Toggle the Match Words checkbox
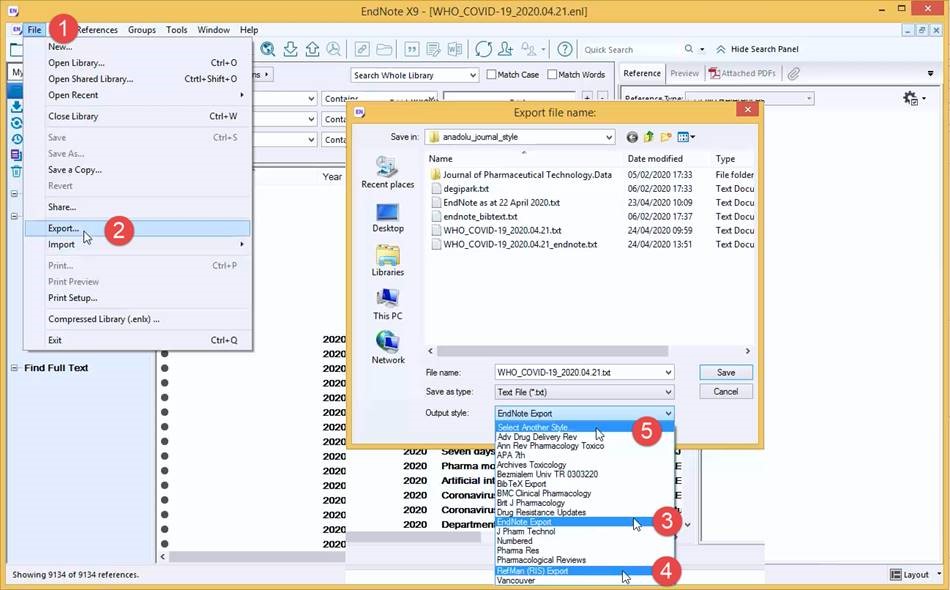This screenshot has width=950, height=590. [552, 75]
